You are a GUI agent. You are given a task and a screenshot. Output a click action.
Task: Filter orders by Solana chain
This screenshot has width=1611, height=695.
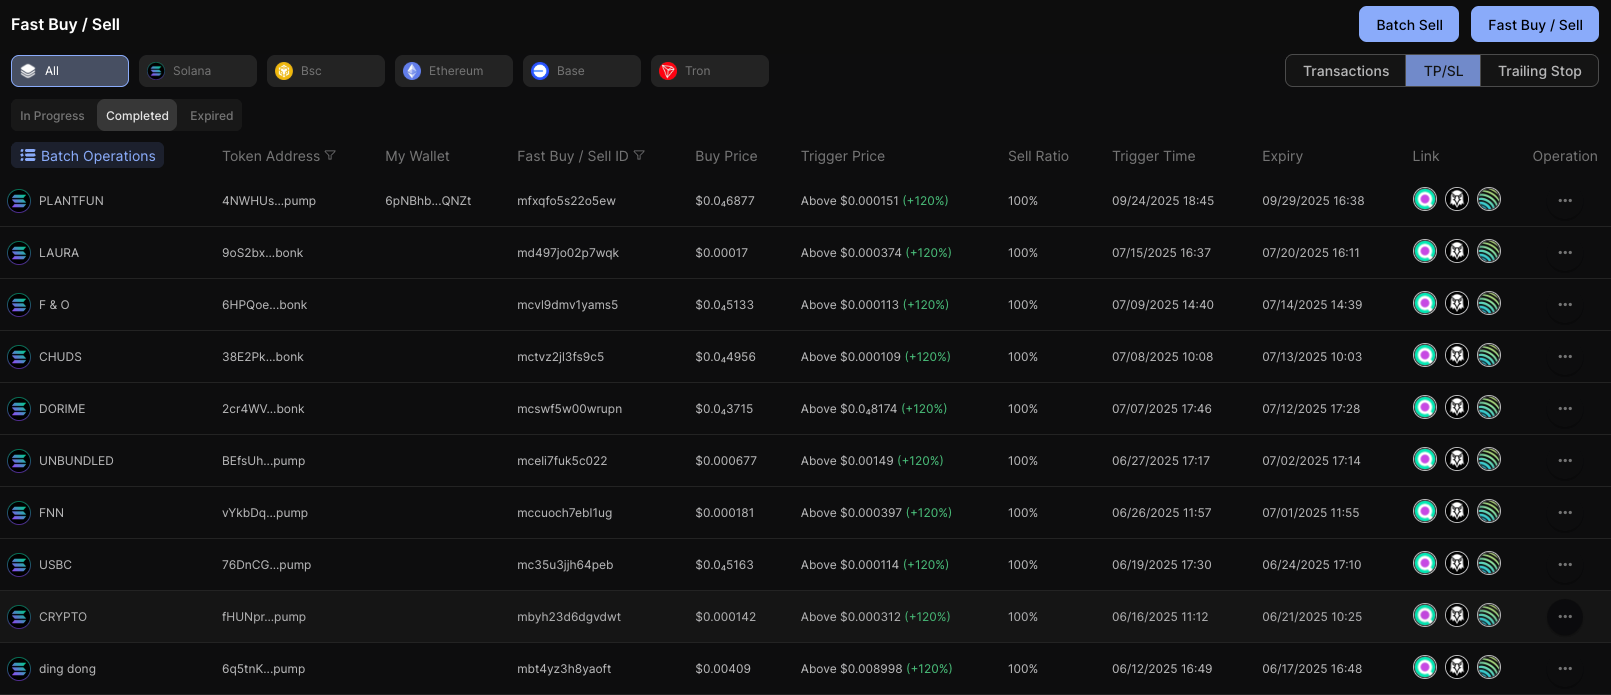tap(198, 71)
